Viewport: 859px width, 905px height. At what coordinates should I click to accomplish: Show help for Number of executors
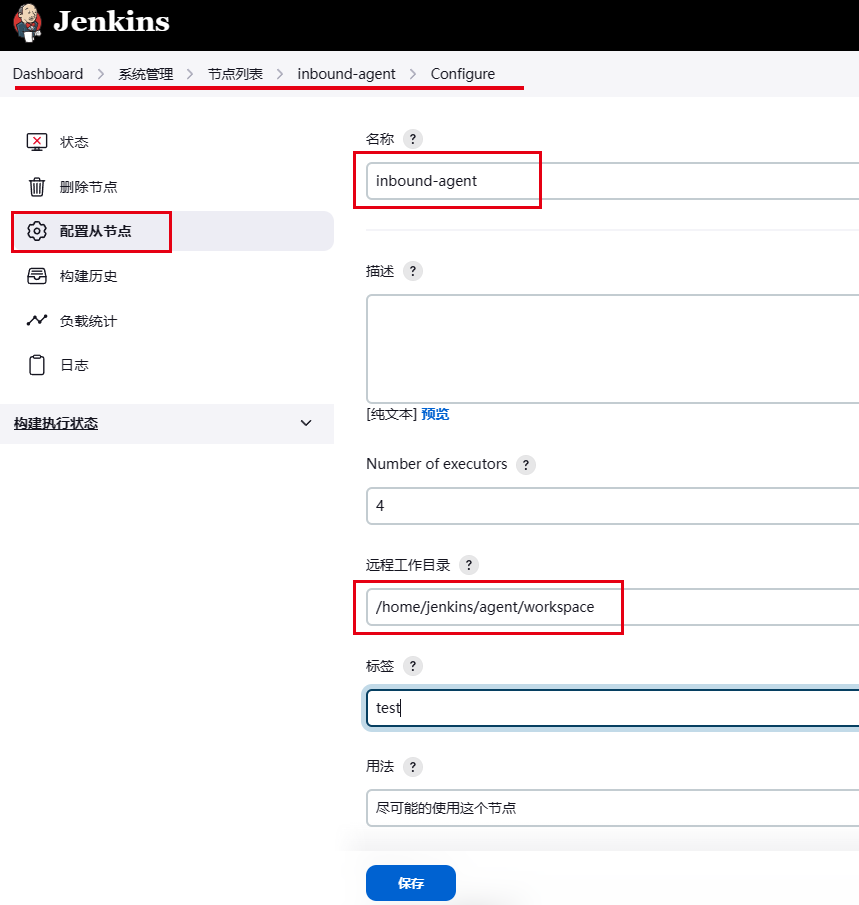(525, 465)
